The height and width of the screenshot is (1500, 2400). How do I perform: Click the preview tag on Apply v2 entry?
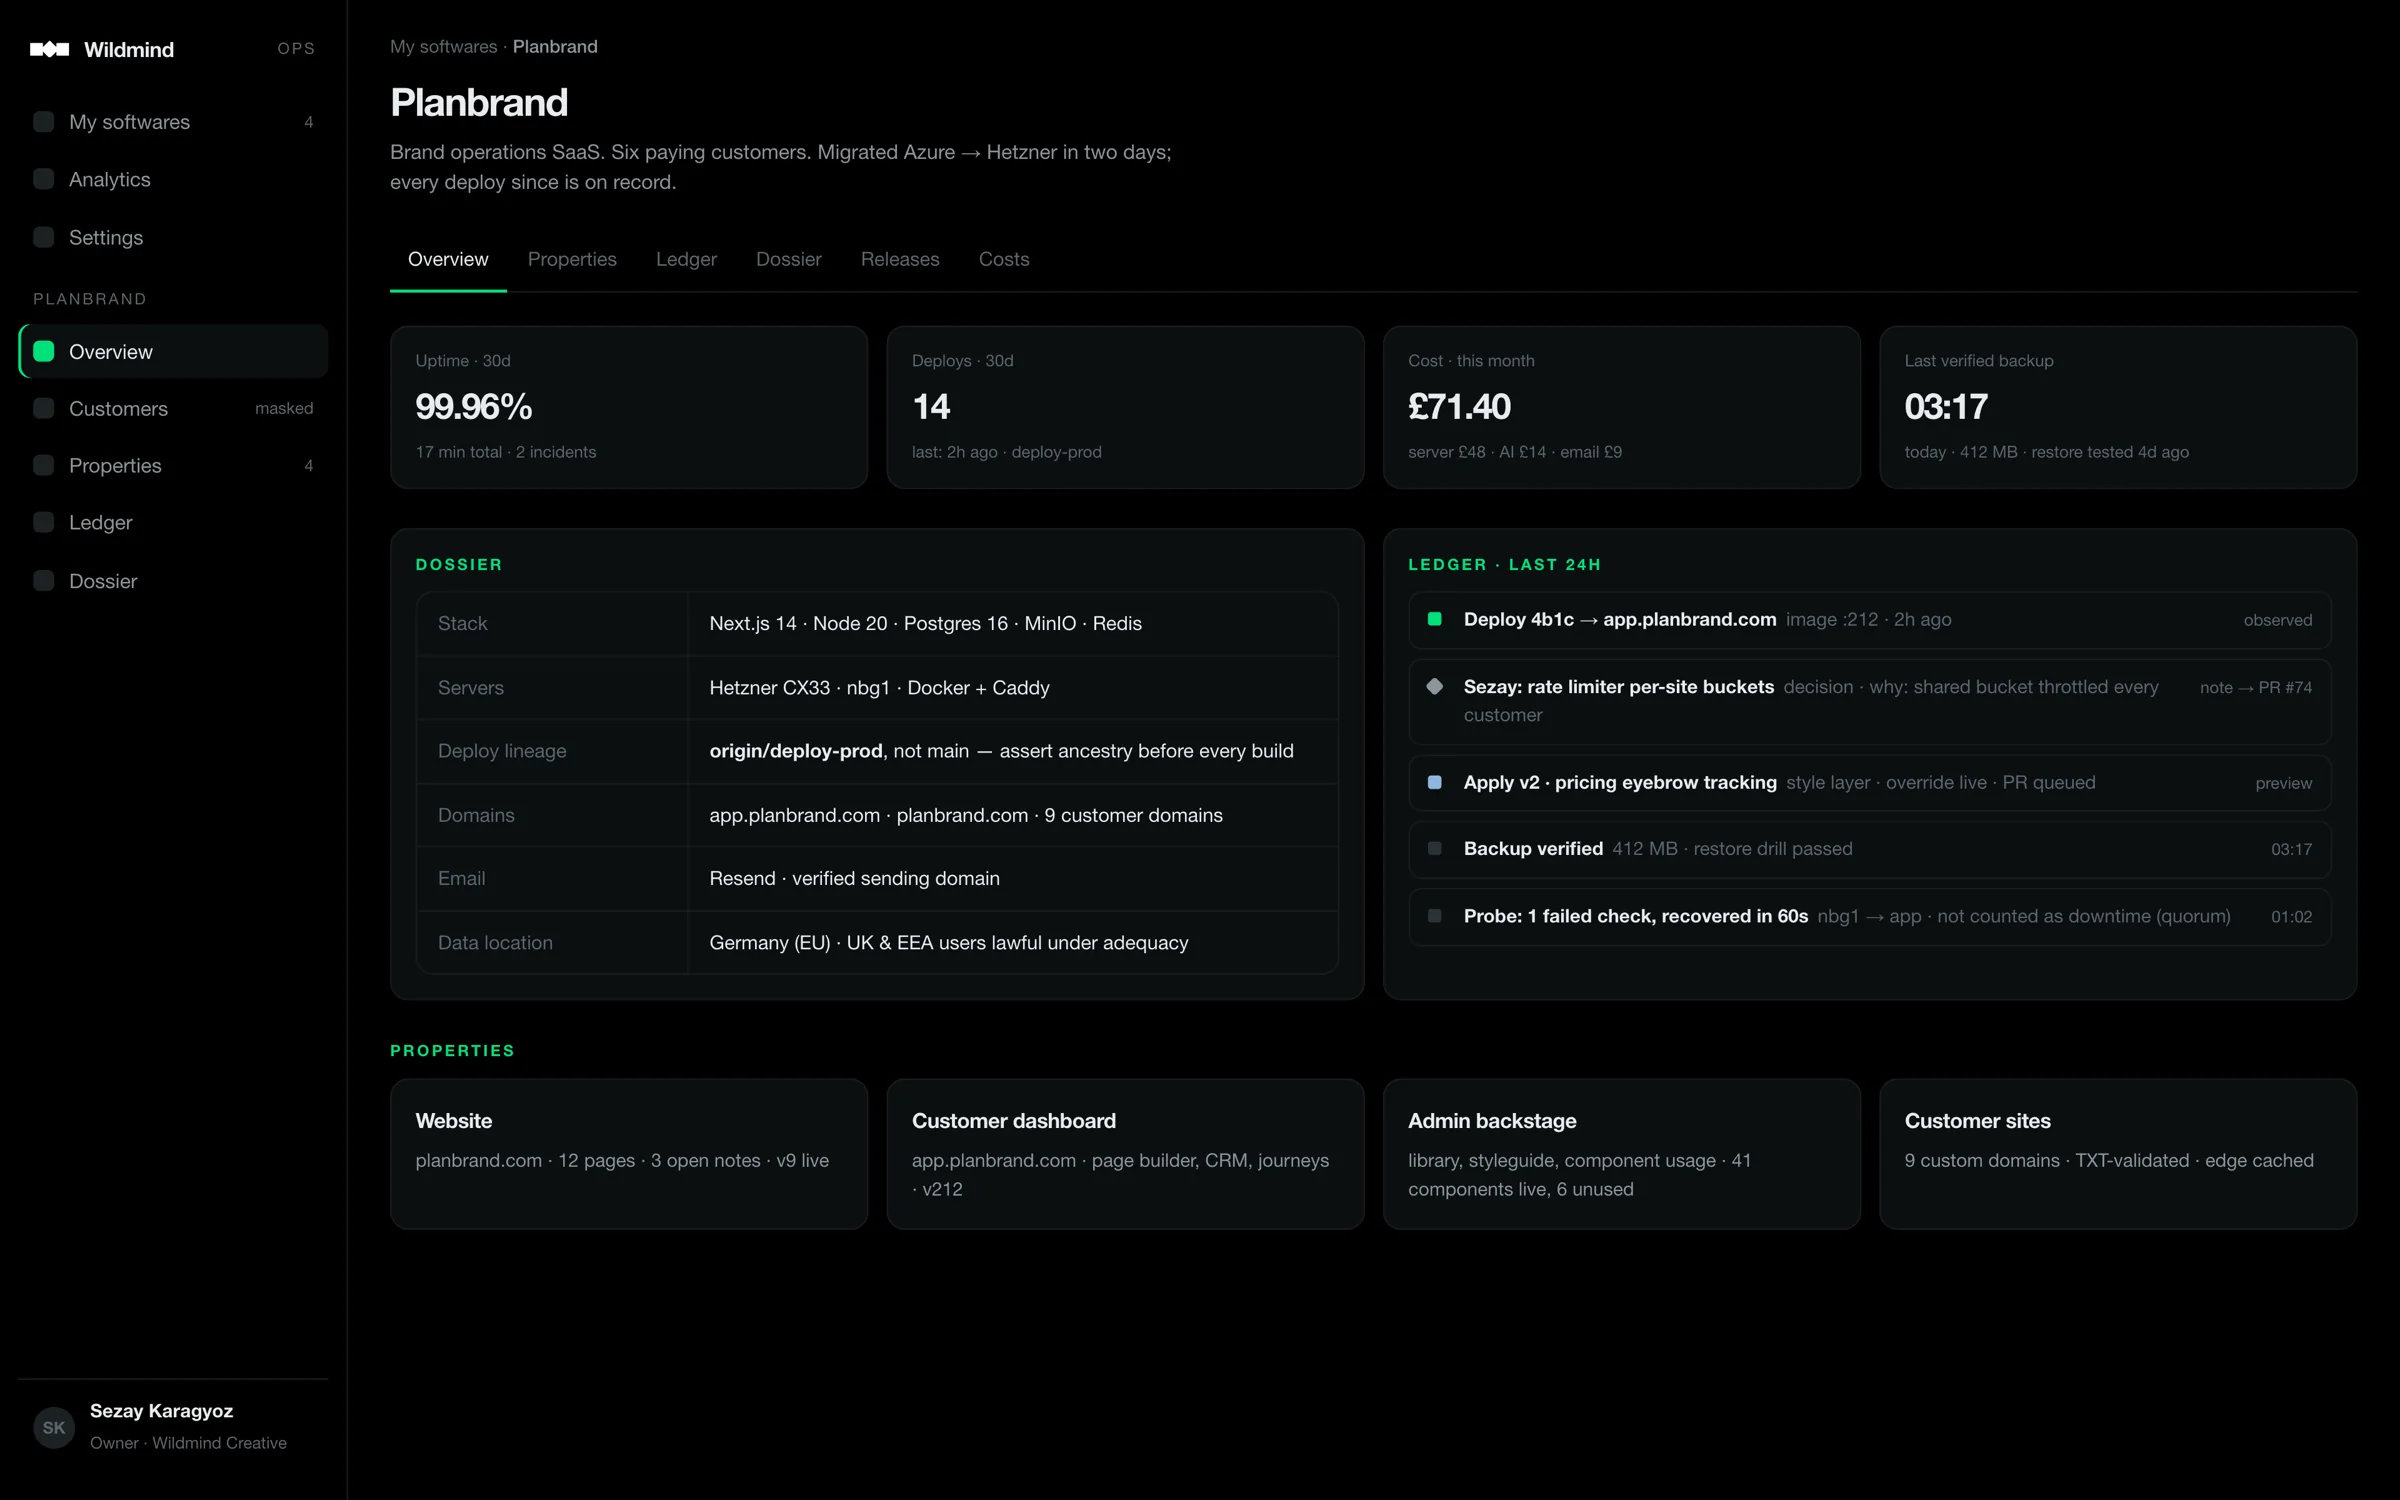click(x=2283, y=783)
